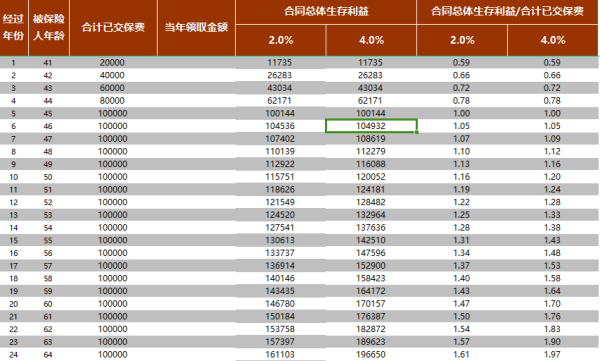Select the 4.0% value 120052
Image resolution: width=600 pixels, height=361 pixels.
coord(371,177)
